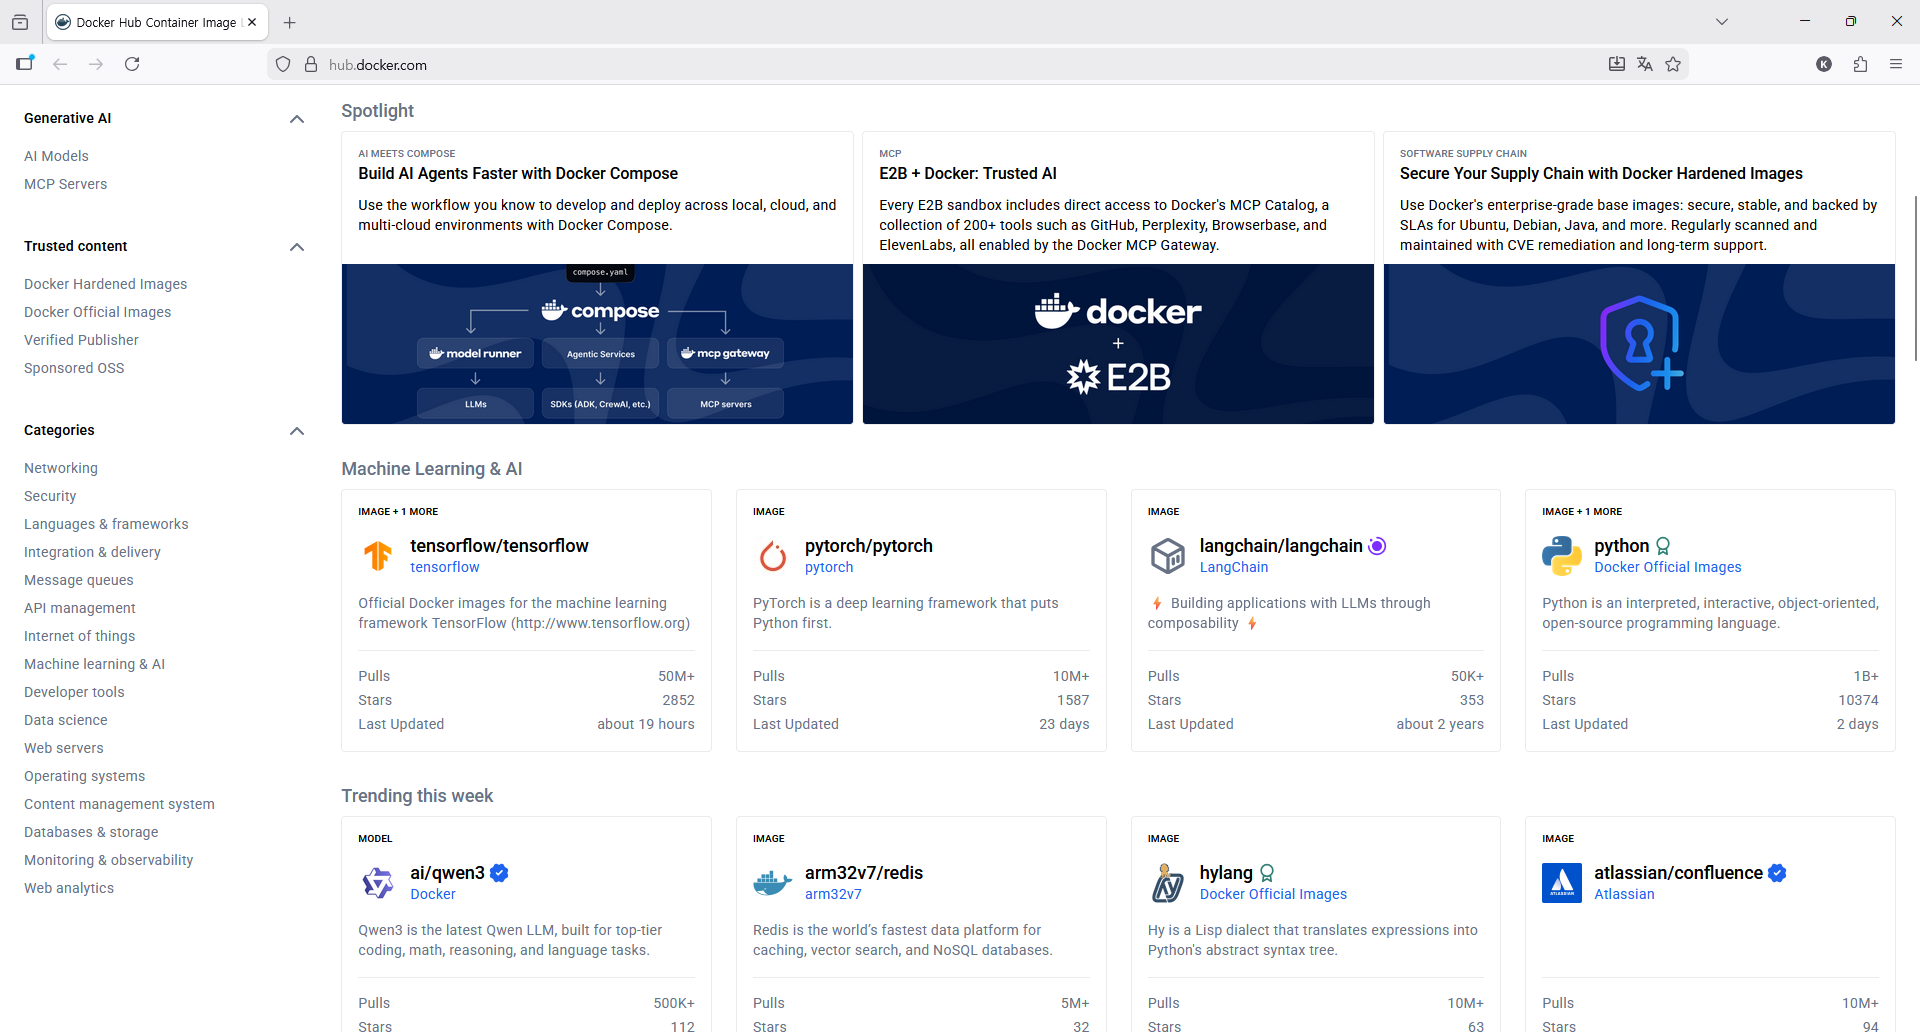Click the translate page icon
This screenshot has height=1032, width=1920.
(1645, 64)
